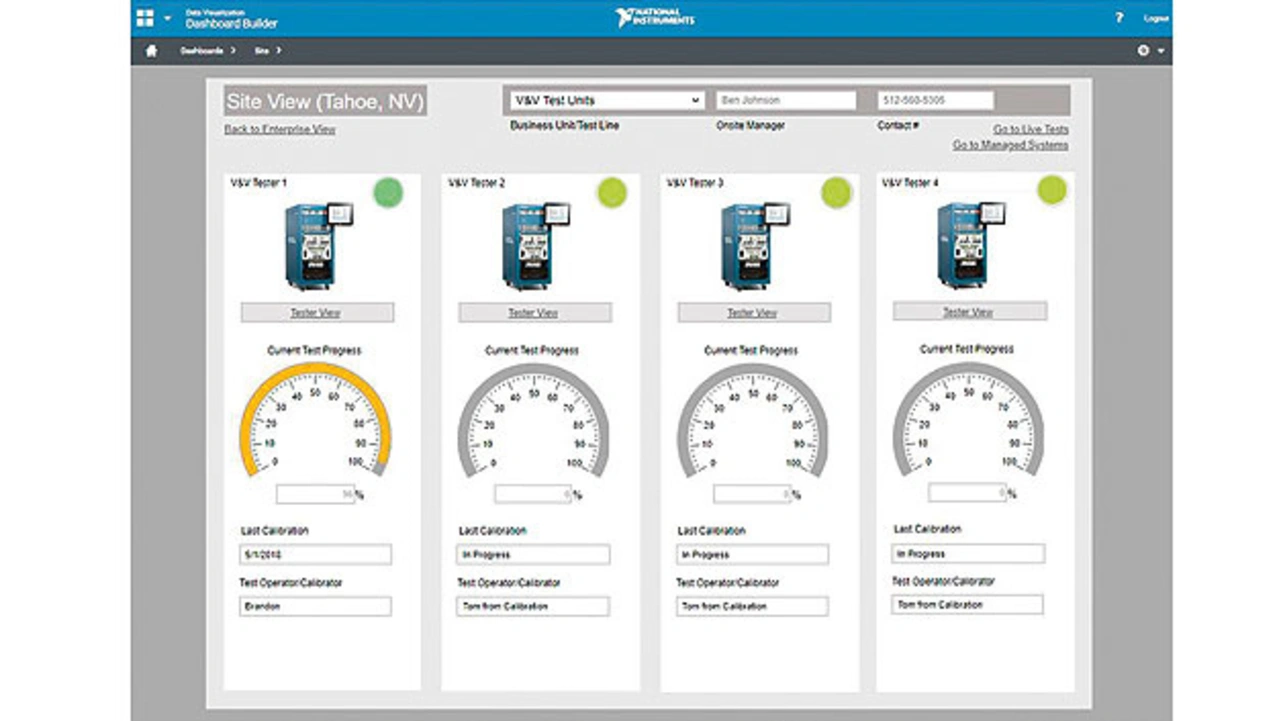Select the Site breadcrumb

[x=262, y=50]
